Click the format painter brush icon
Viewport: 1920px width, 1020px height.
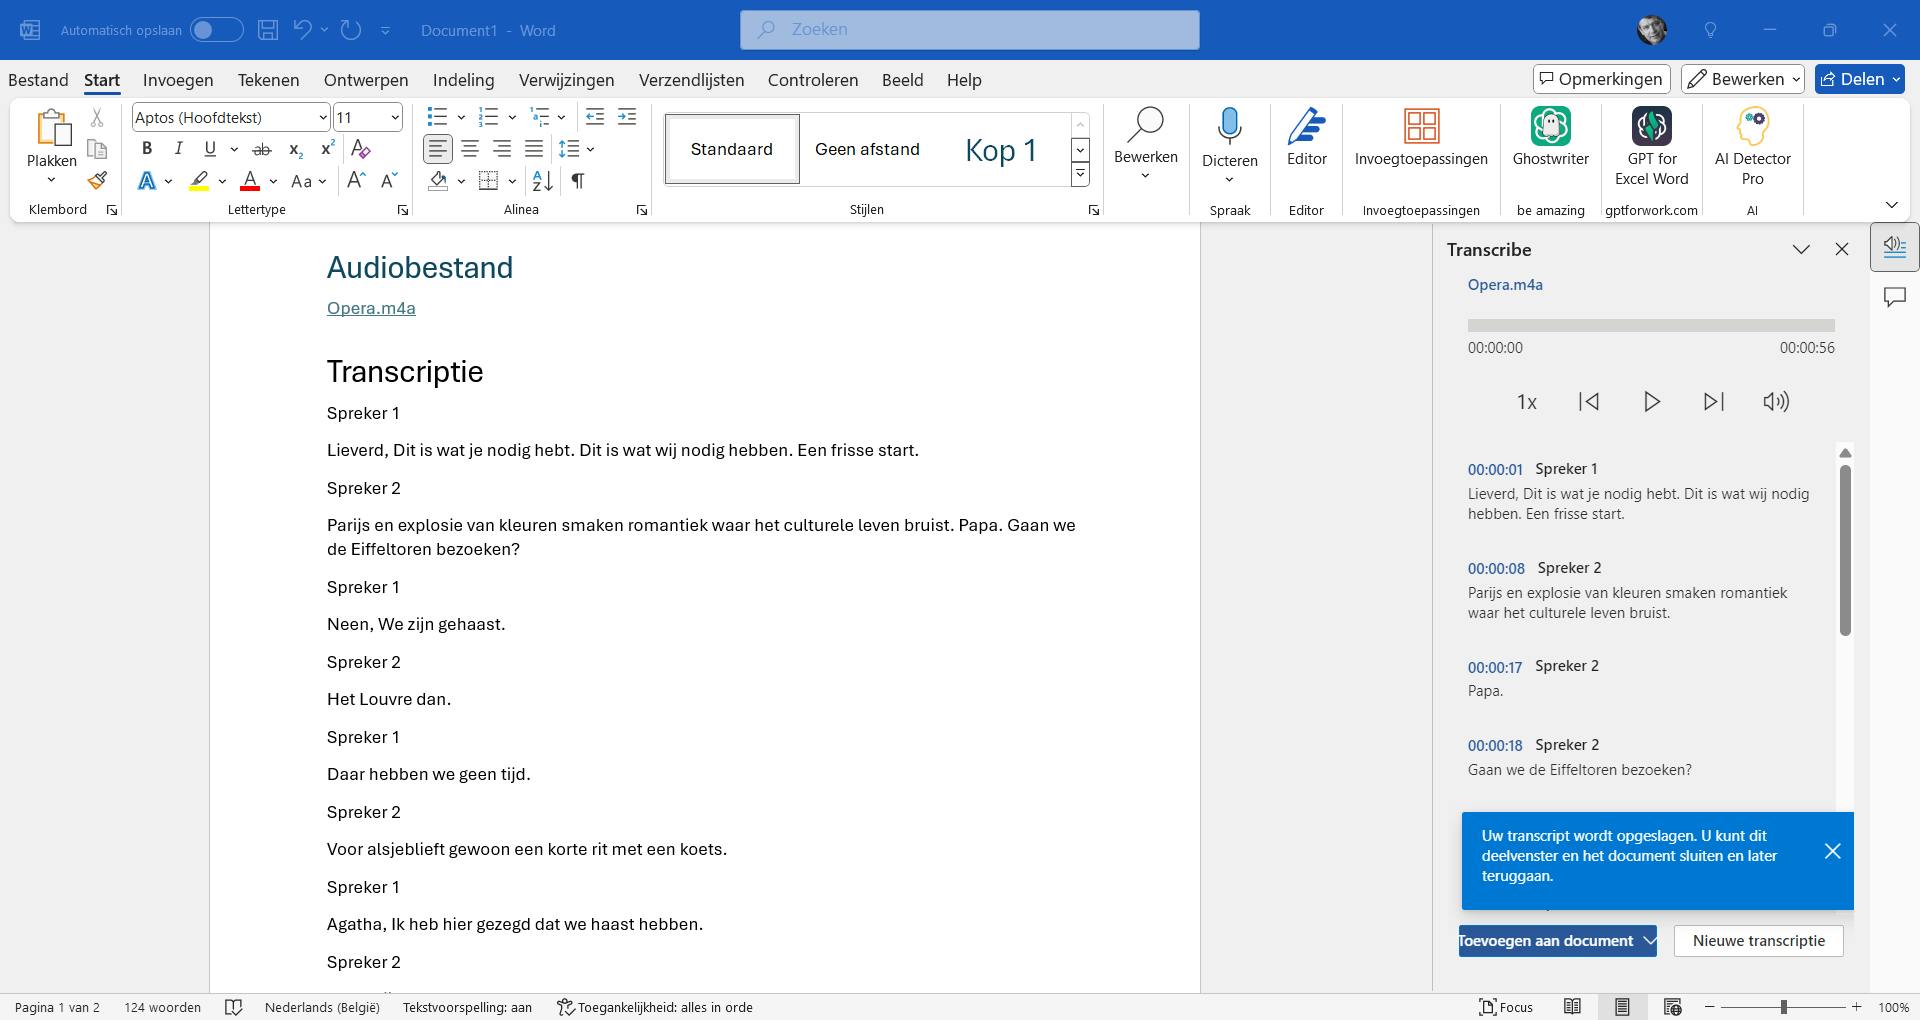pyautogui.click(x=97, y=181)
